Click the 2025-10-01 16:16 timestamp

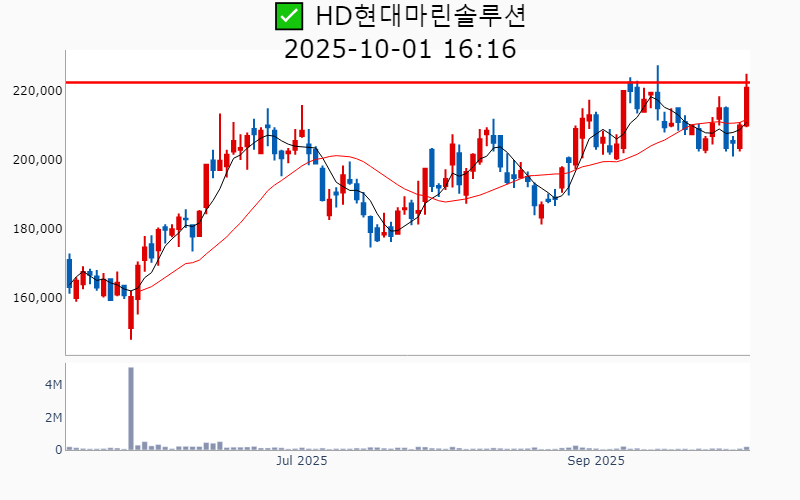pos(400,48)
